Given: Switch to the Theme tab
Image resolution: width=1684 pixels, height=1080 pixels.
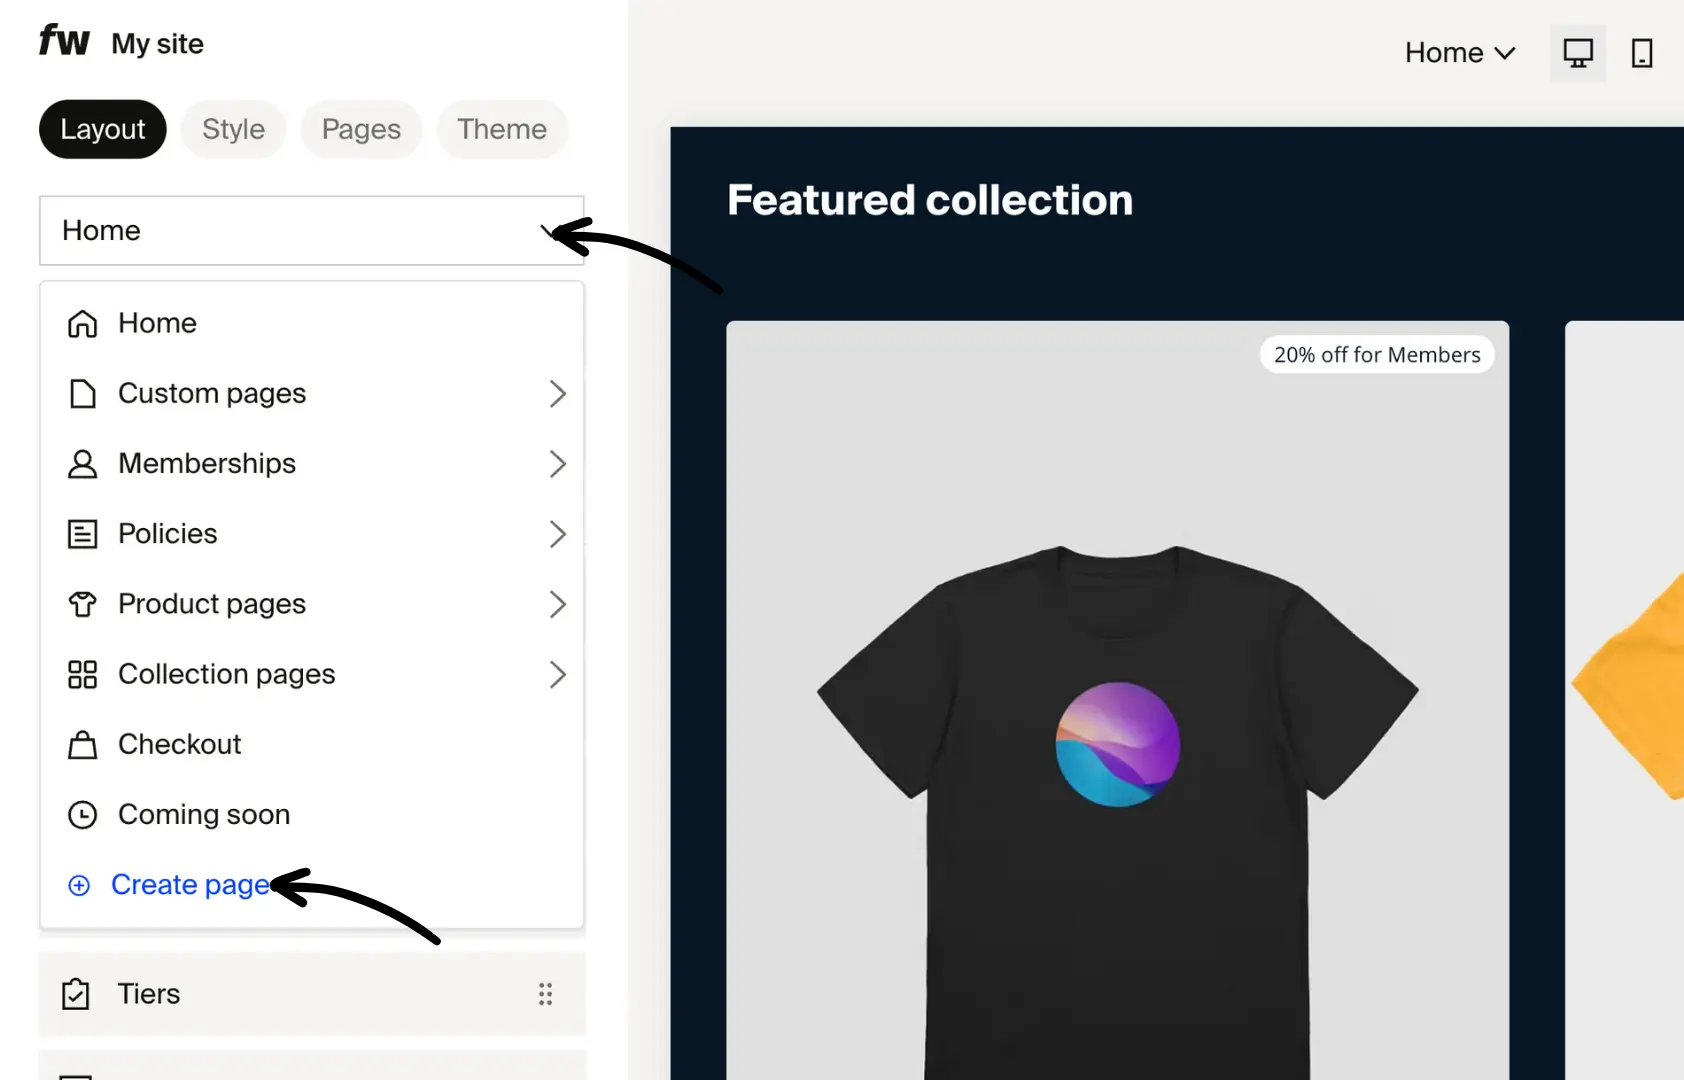Looking at the screenshot, I should [502, 129].
